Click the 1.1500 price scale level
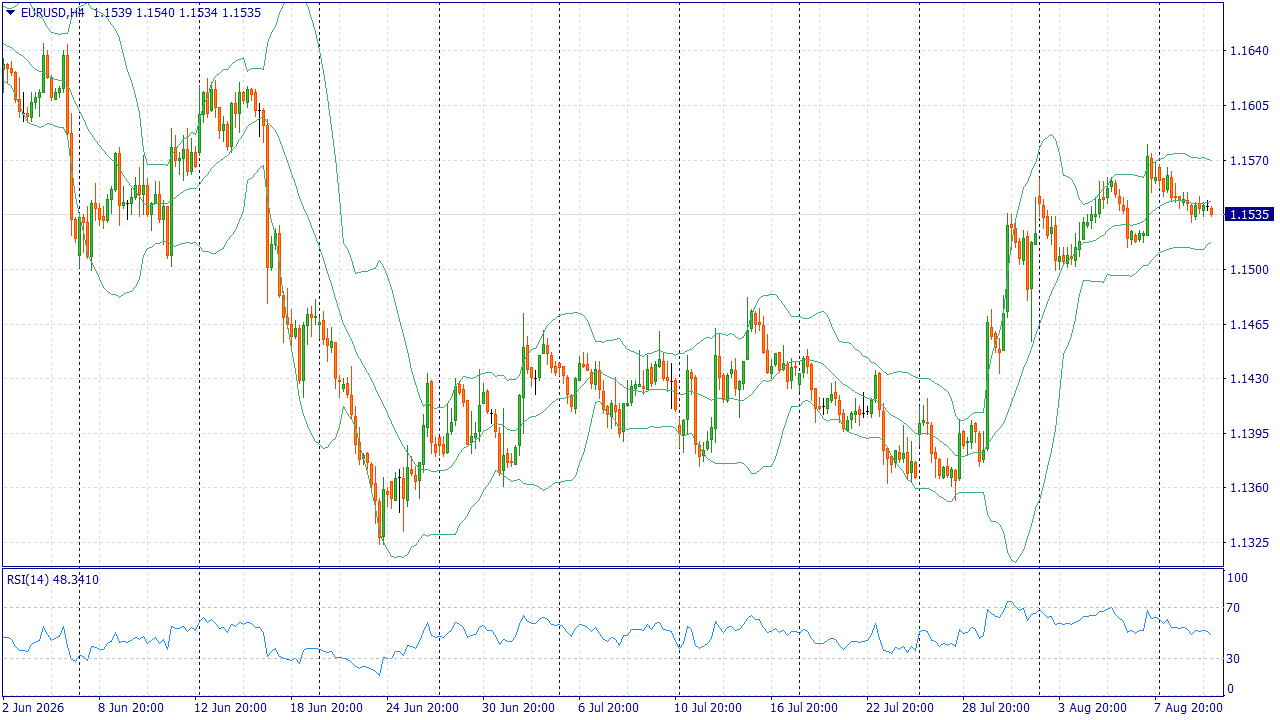 pyautogui.click(x=1249, y=269)
